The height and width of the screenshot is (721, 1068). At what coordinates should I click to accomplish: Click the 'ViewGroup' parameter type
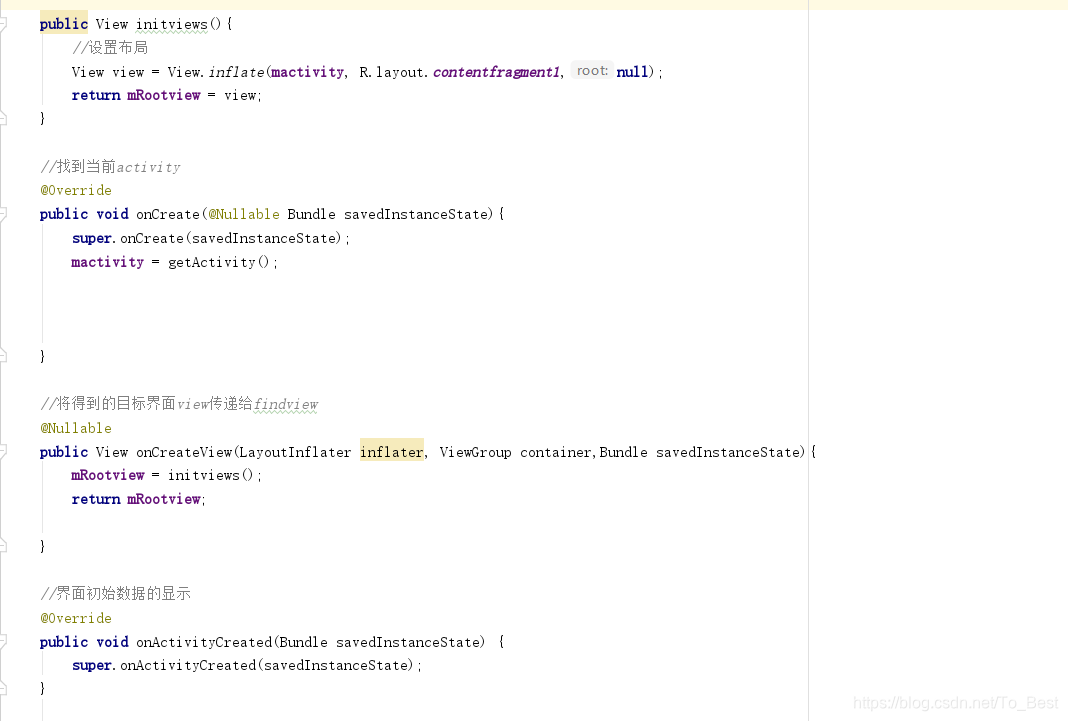(x=475, y=452)
